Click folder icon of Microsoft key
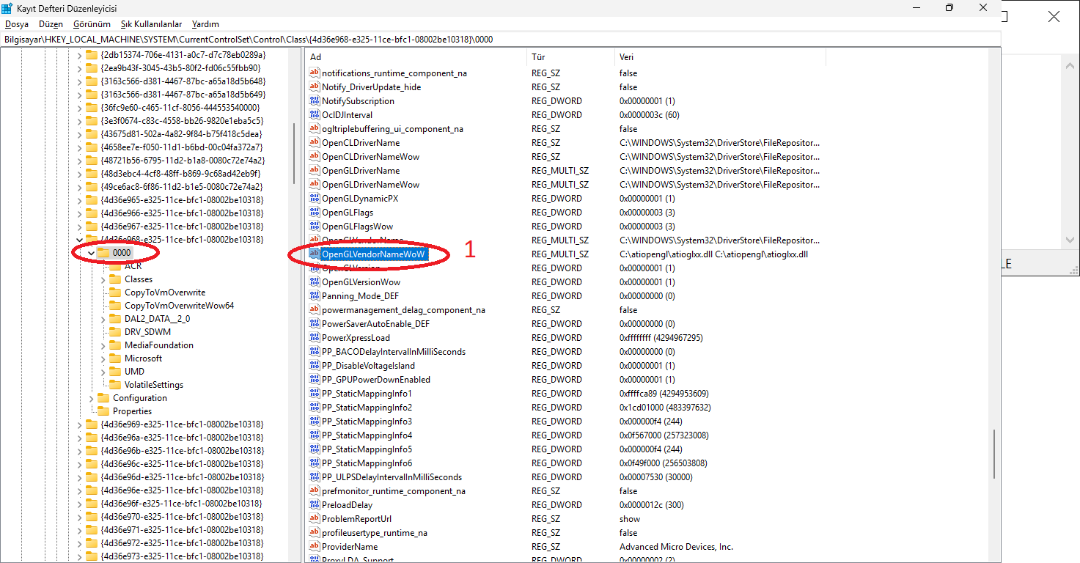 [x=115, y=358]
